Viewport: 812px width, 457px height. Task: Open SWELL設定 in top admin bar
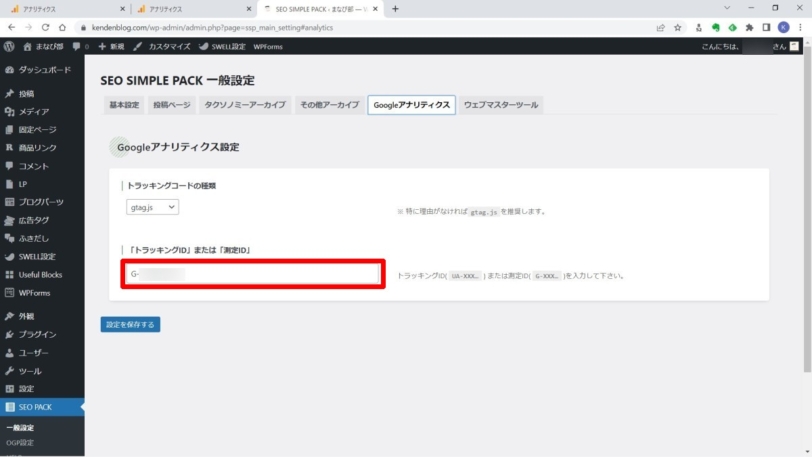222,47
